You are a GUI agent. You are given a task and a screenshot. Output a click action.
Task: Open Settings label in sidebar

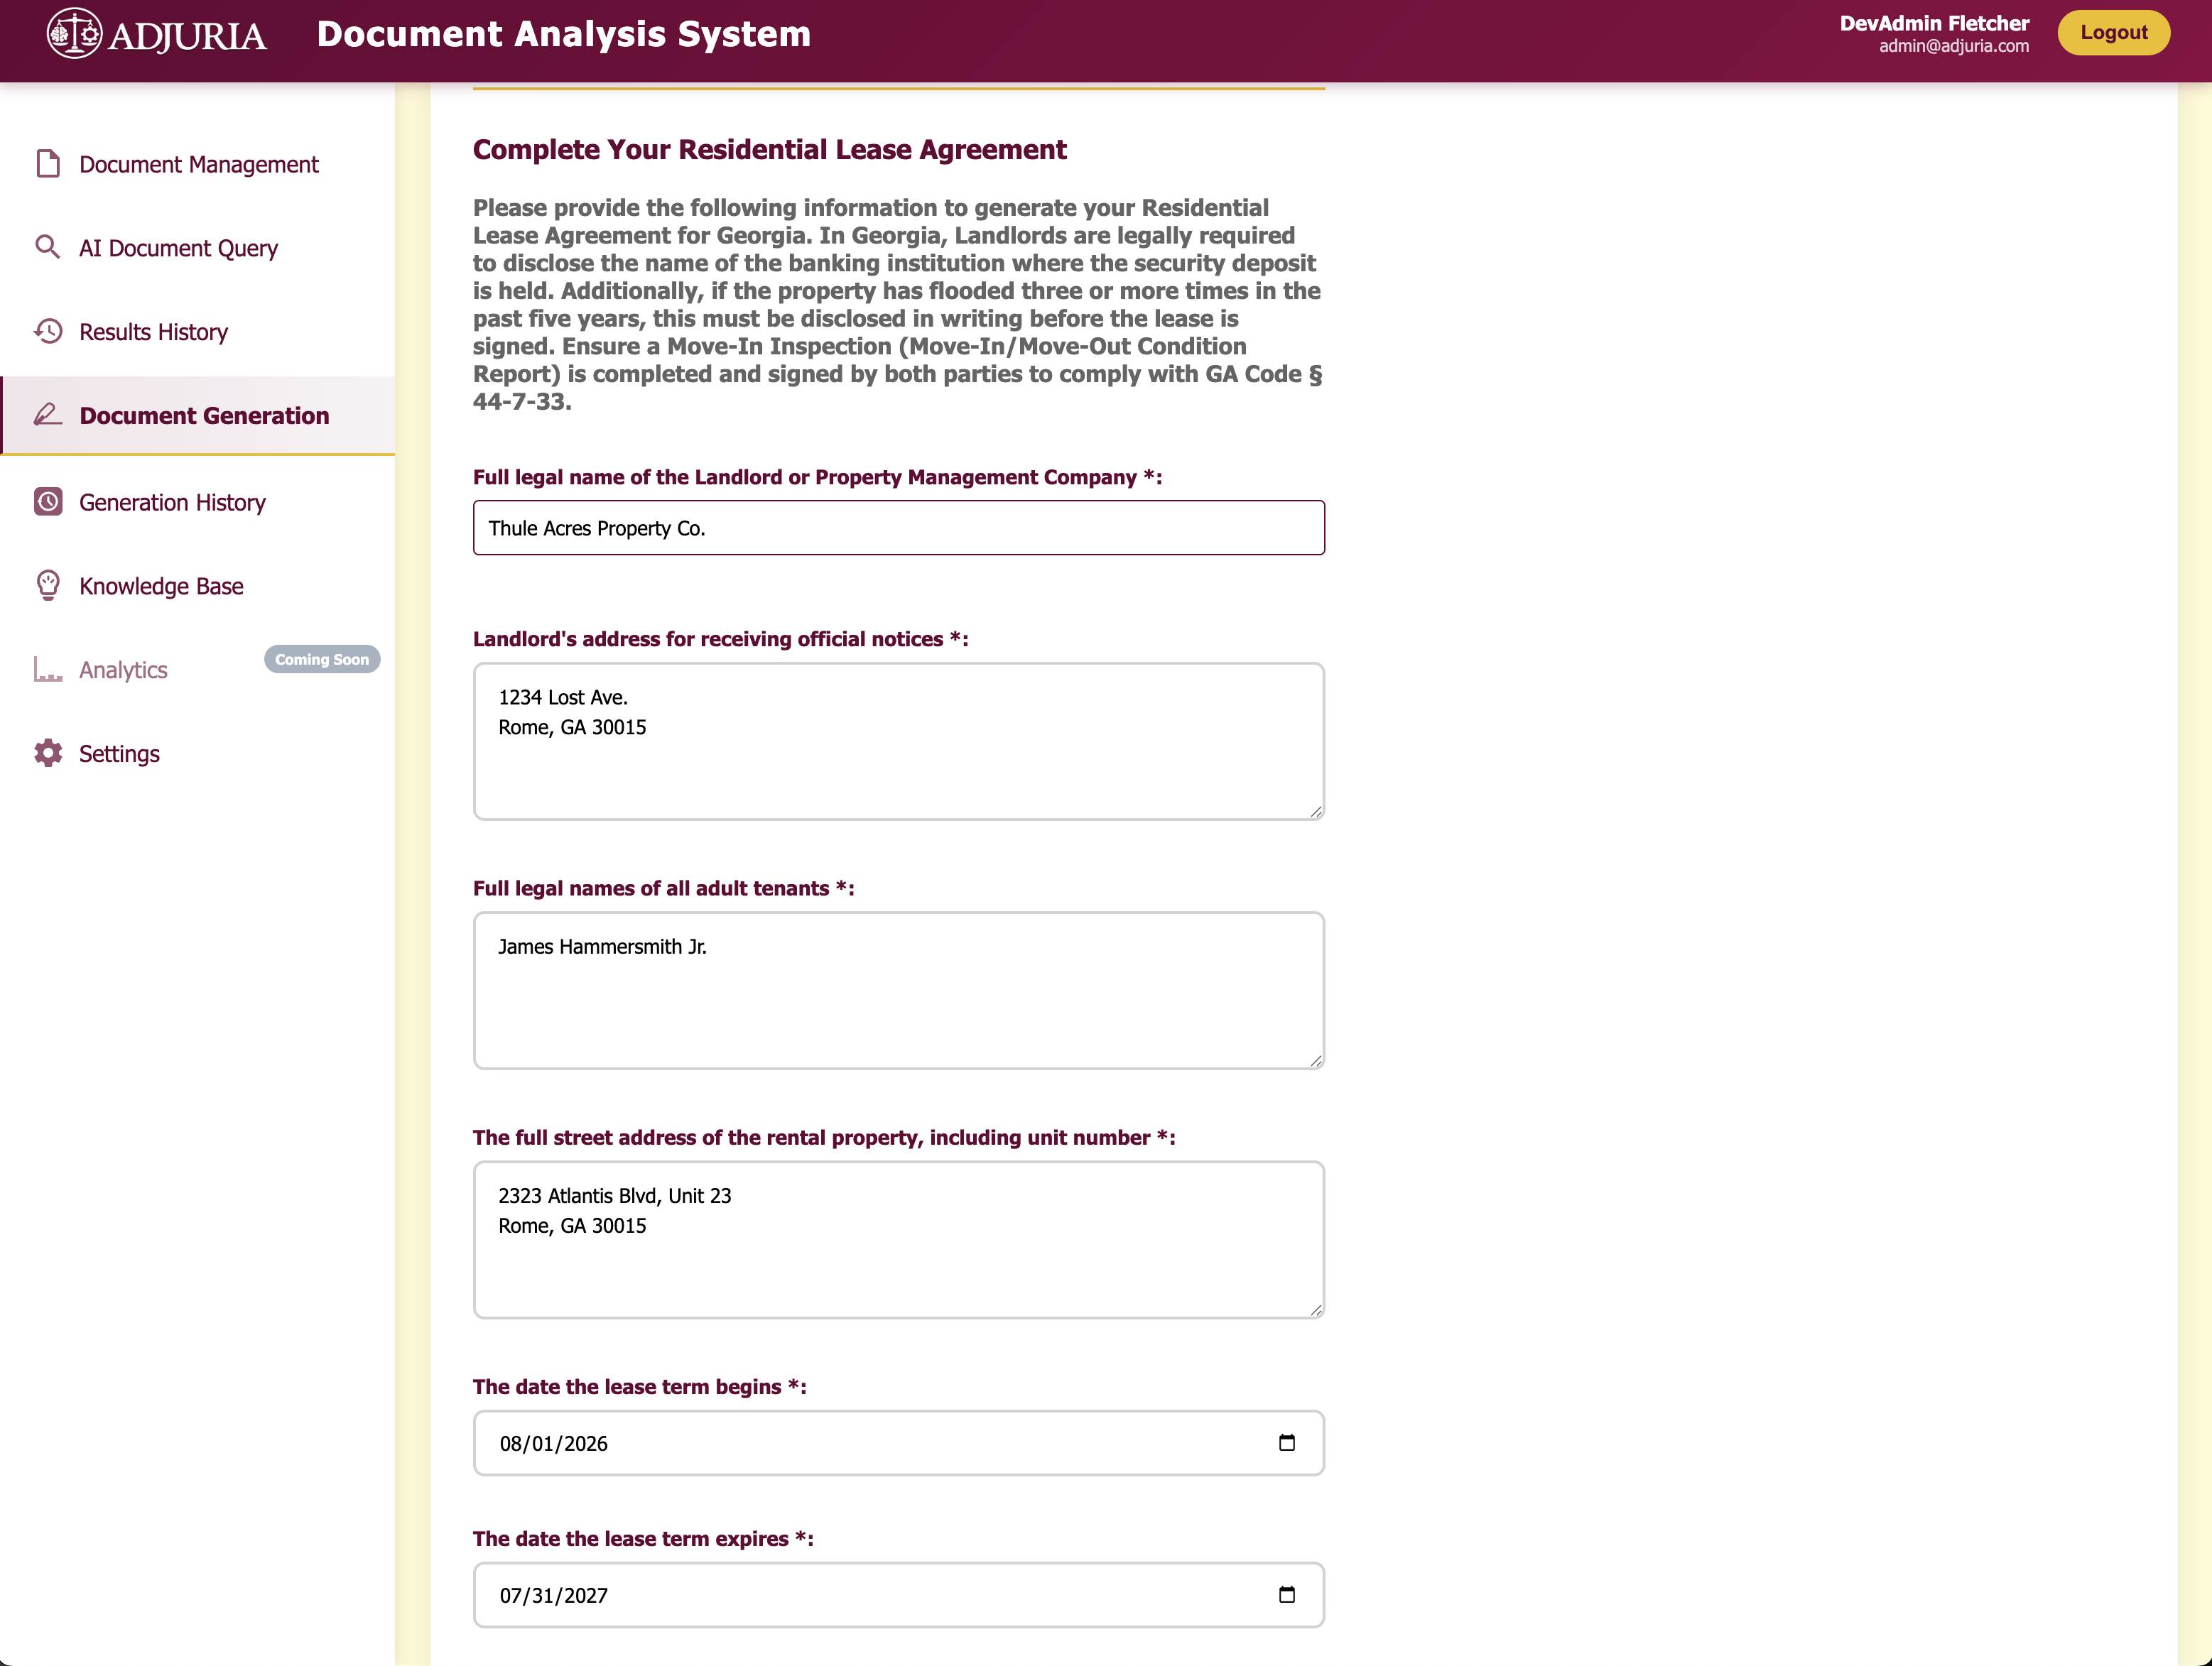[119, 754]
